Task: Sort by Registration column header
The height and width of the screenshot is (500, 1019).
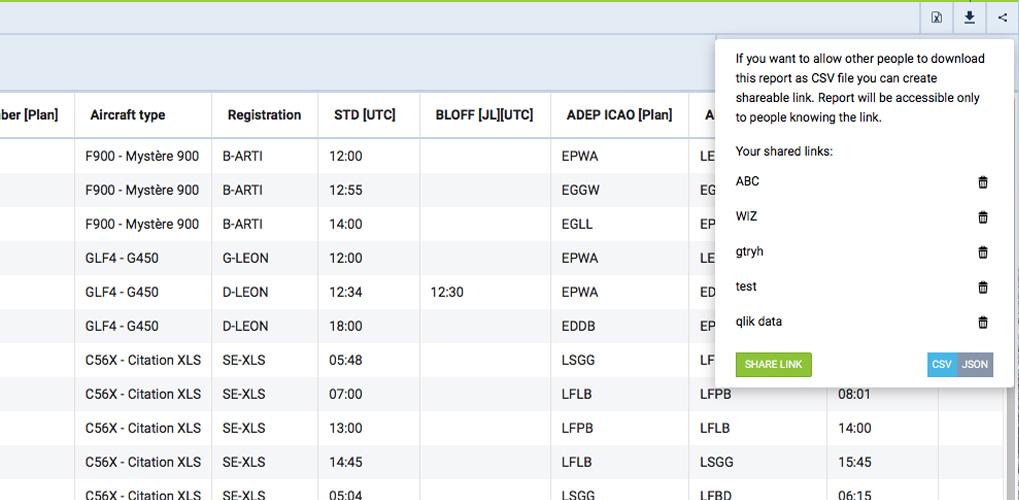Action: 264,115
